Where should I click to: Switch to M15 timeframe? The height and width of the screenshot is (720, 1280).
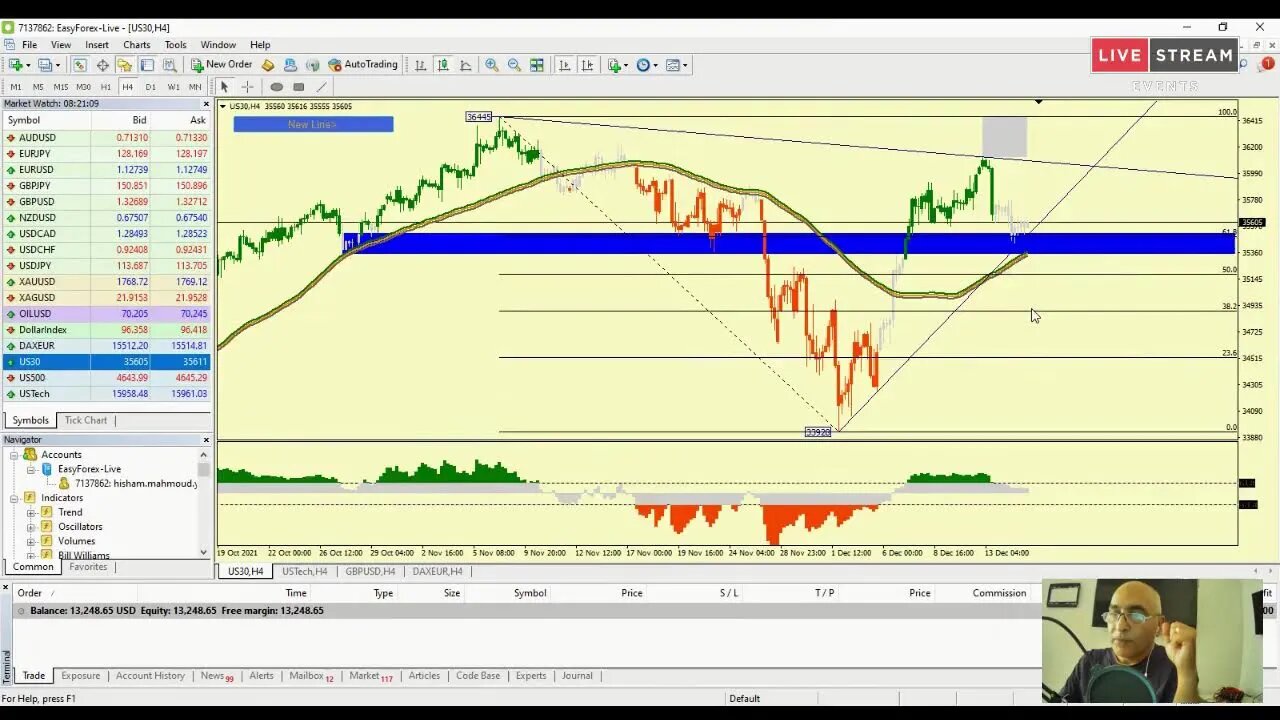click(x=60, y=87)
